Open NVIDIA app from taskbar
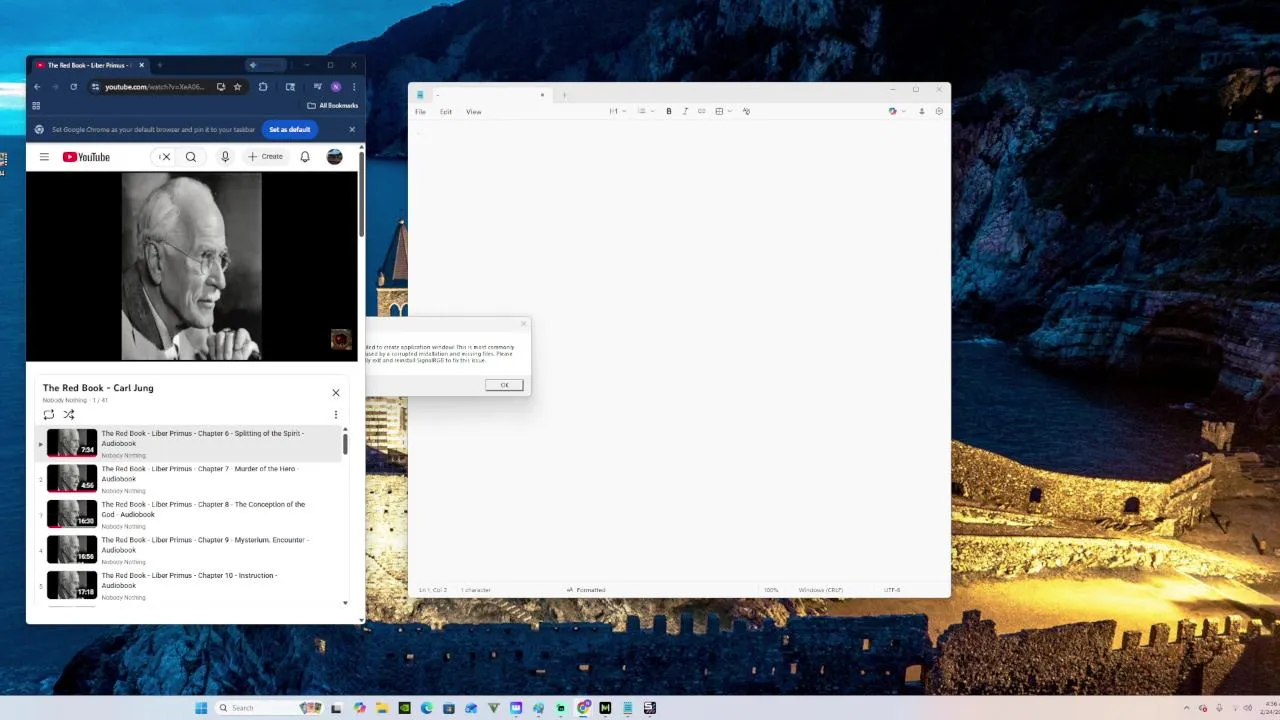1280x720 pixels. tap(404, 708)
